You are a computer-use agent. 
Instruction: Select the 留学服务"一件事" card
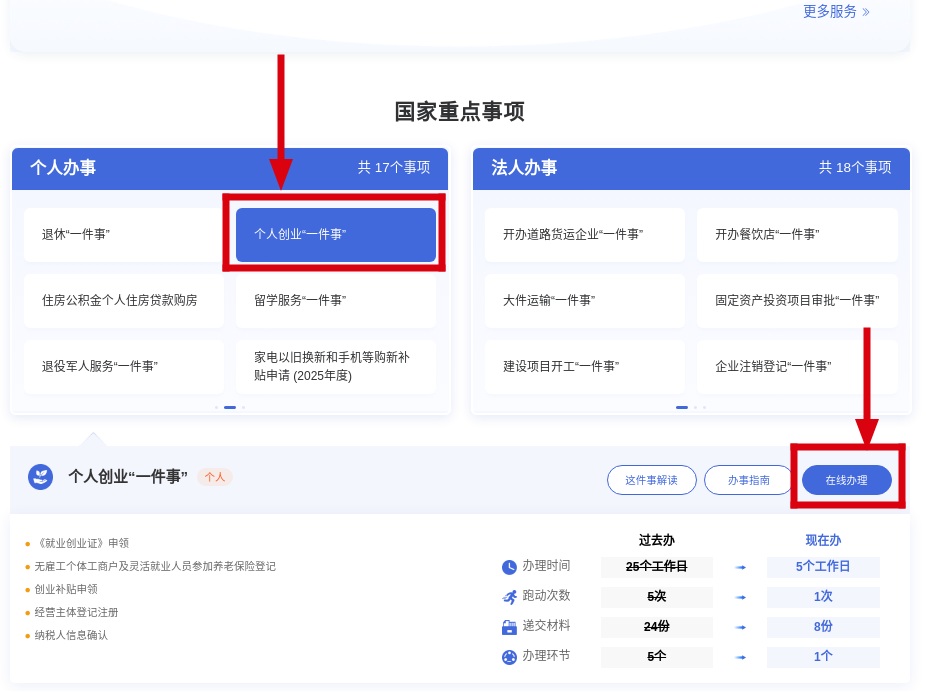(335, 300)
